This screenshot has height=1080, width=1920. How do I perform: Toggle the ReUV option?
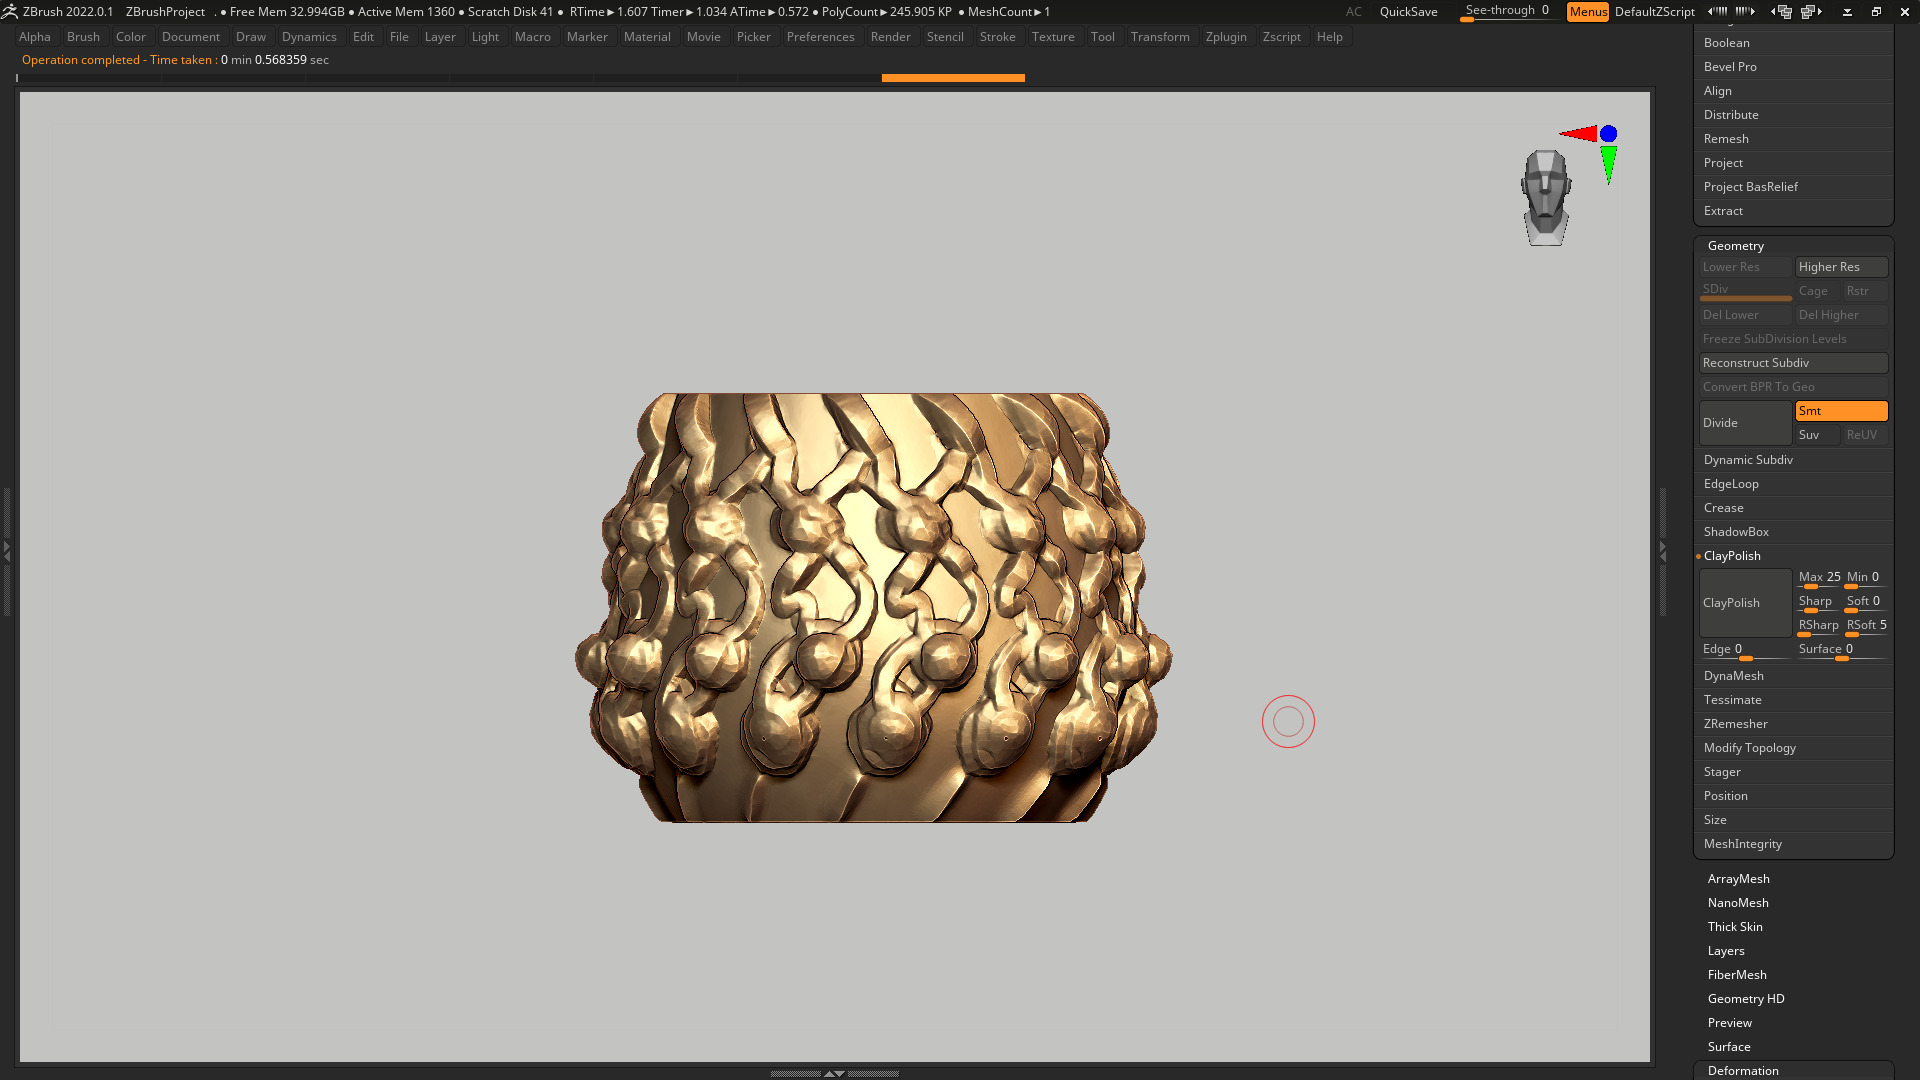coord(1865,435)
